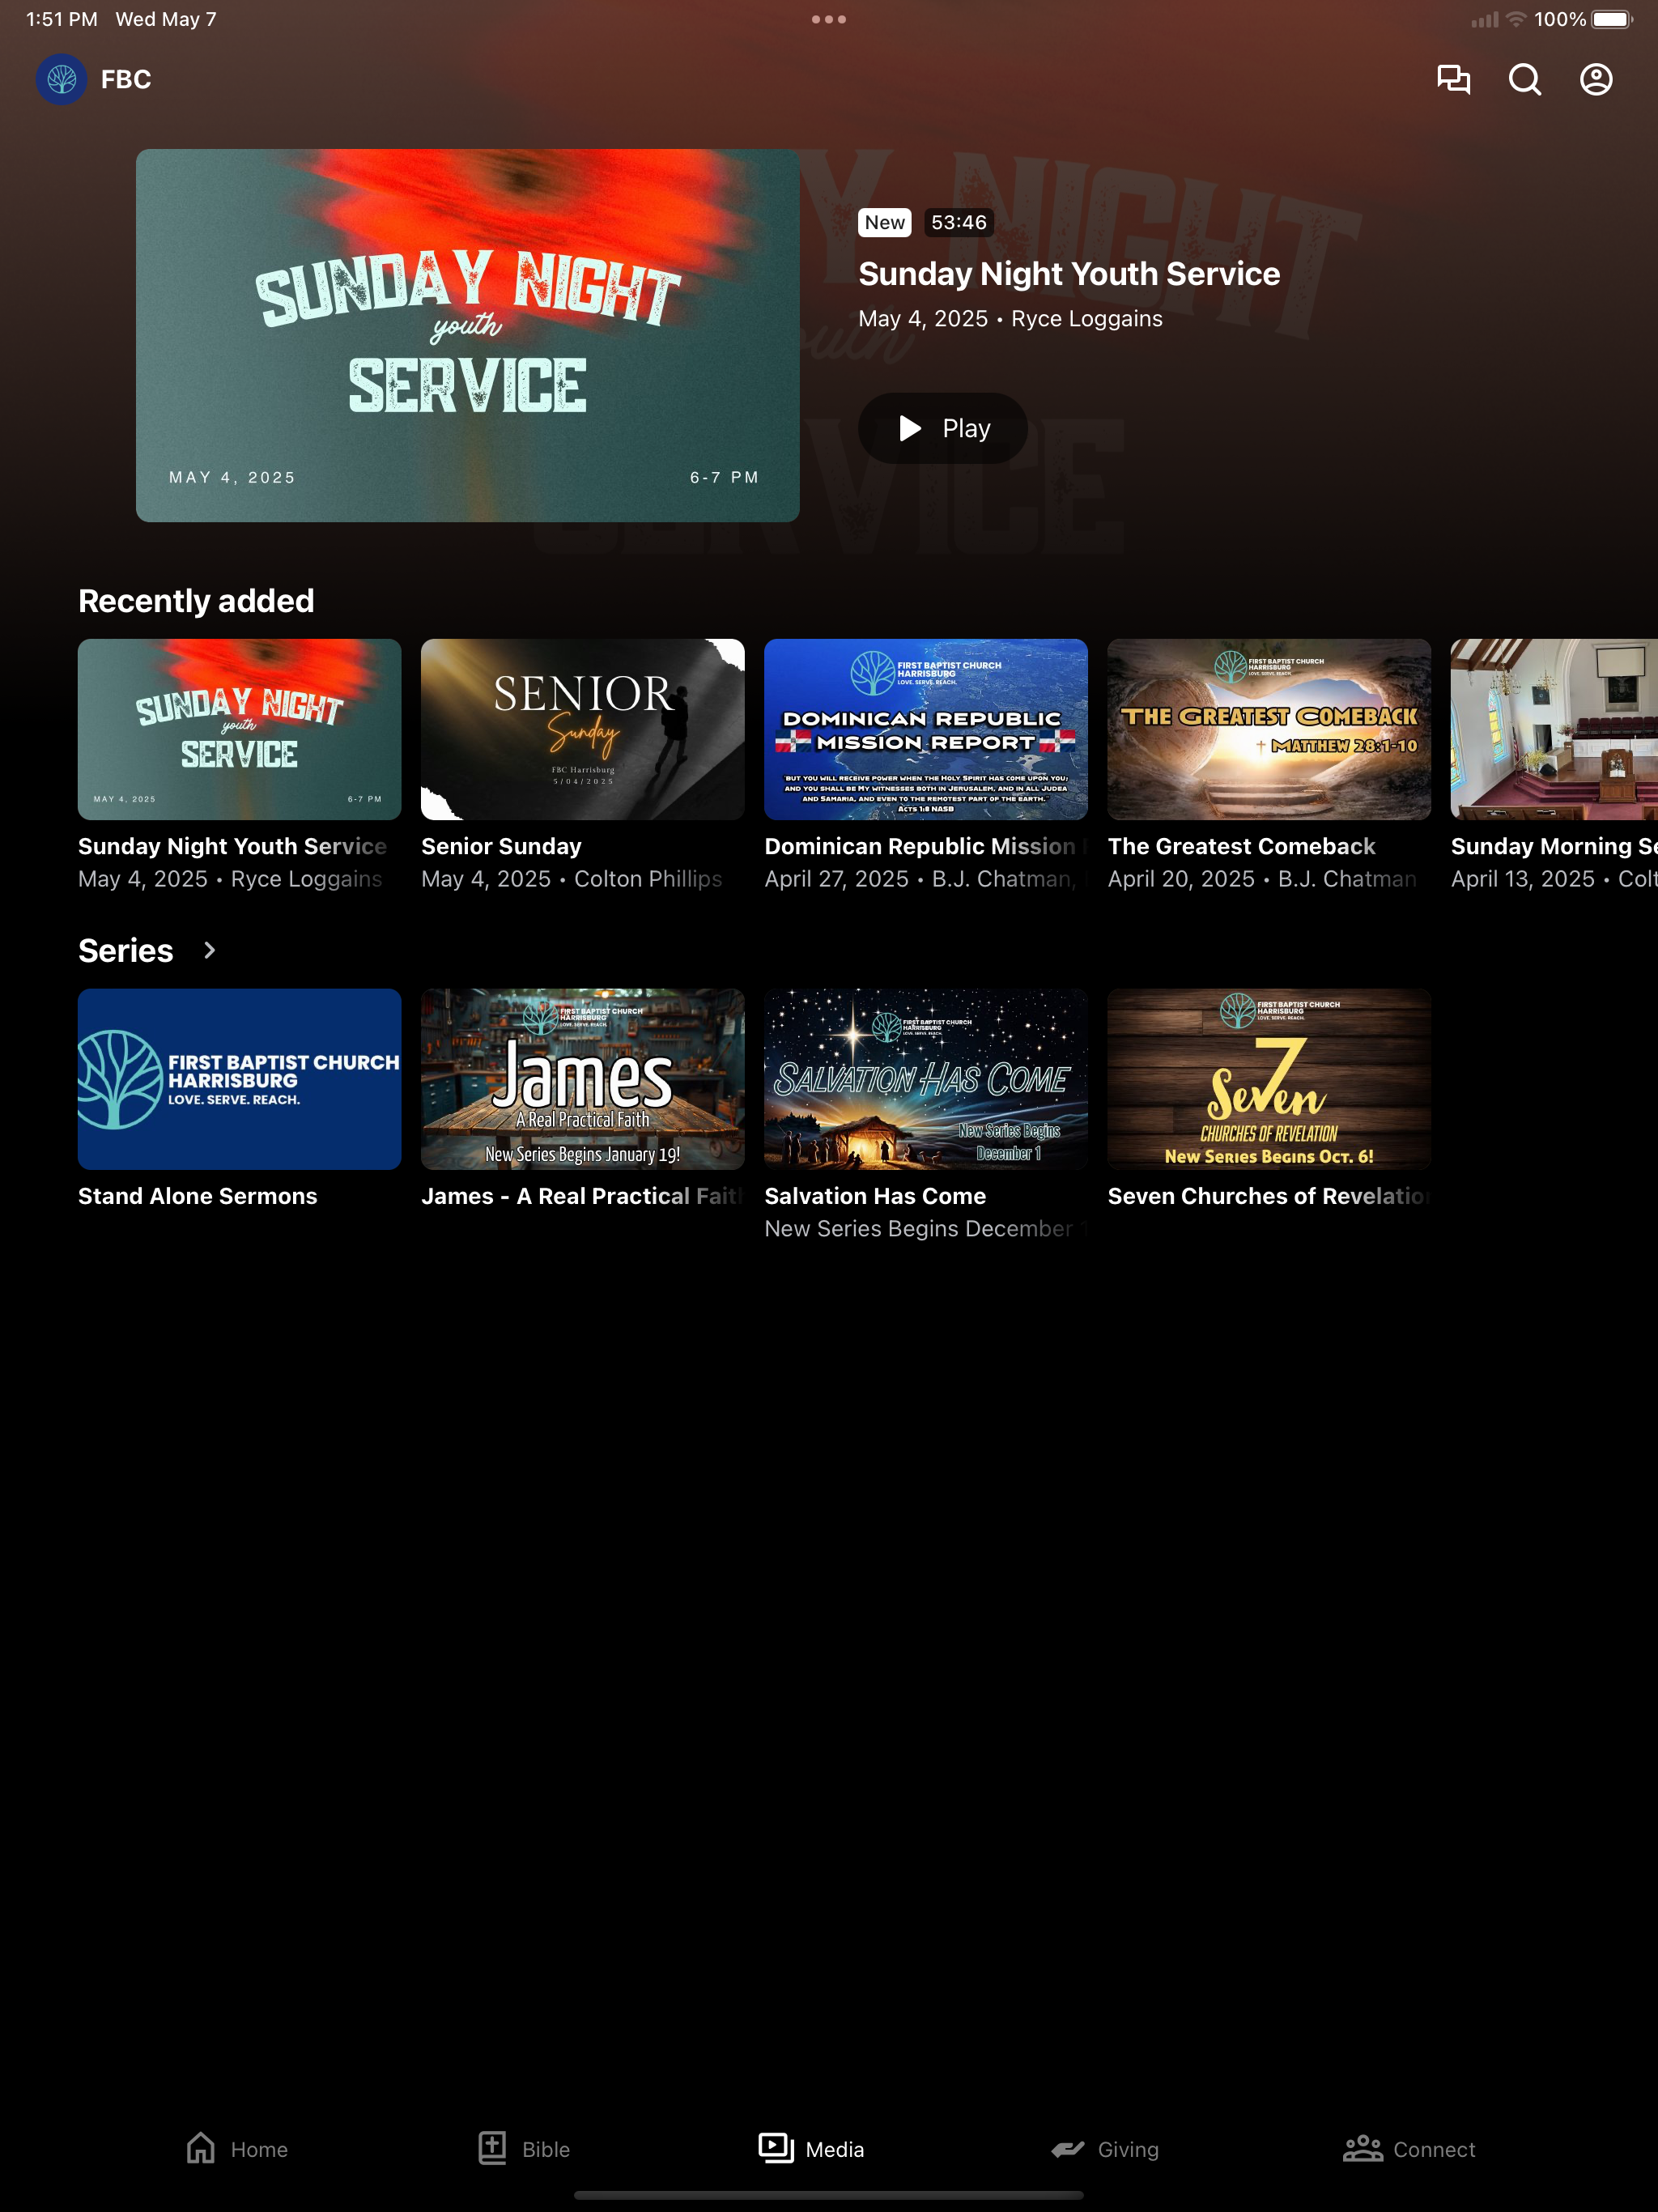This screenshot has width=1658, height=2212.
Task: Click the 'New' badge on featured video
Action: pos(885,222)
